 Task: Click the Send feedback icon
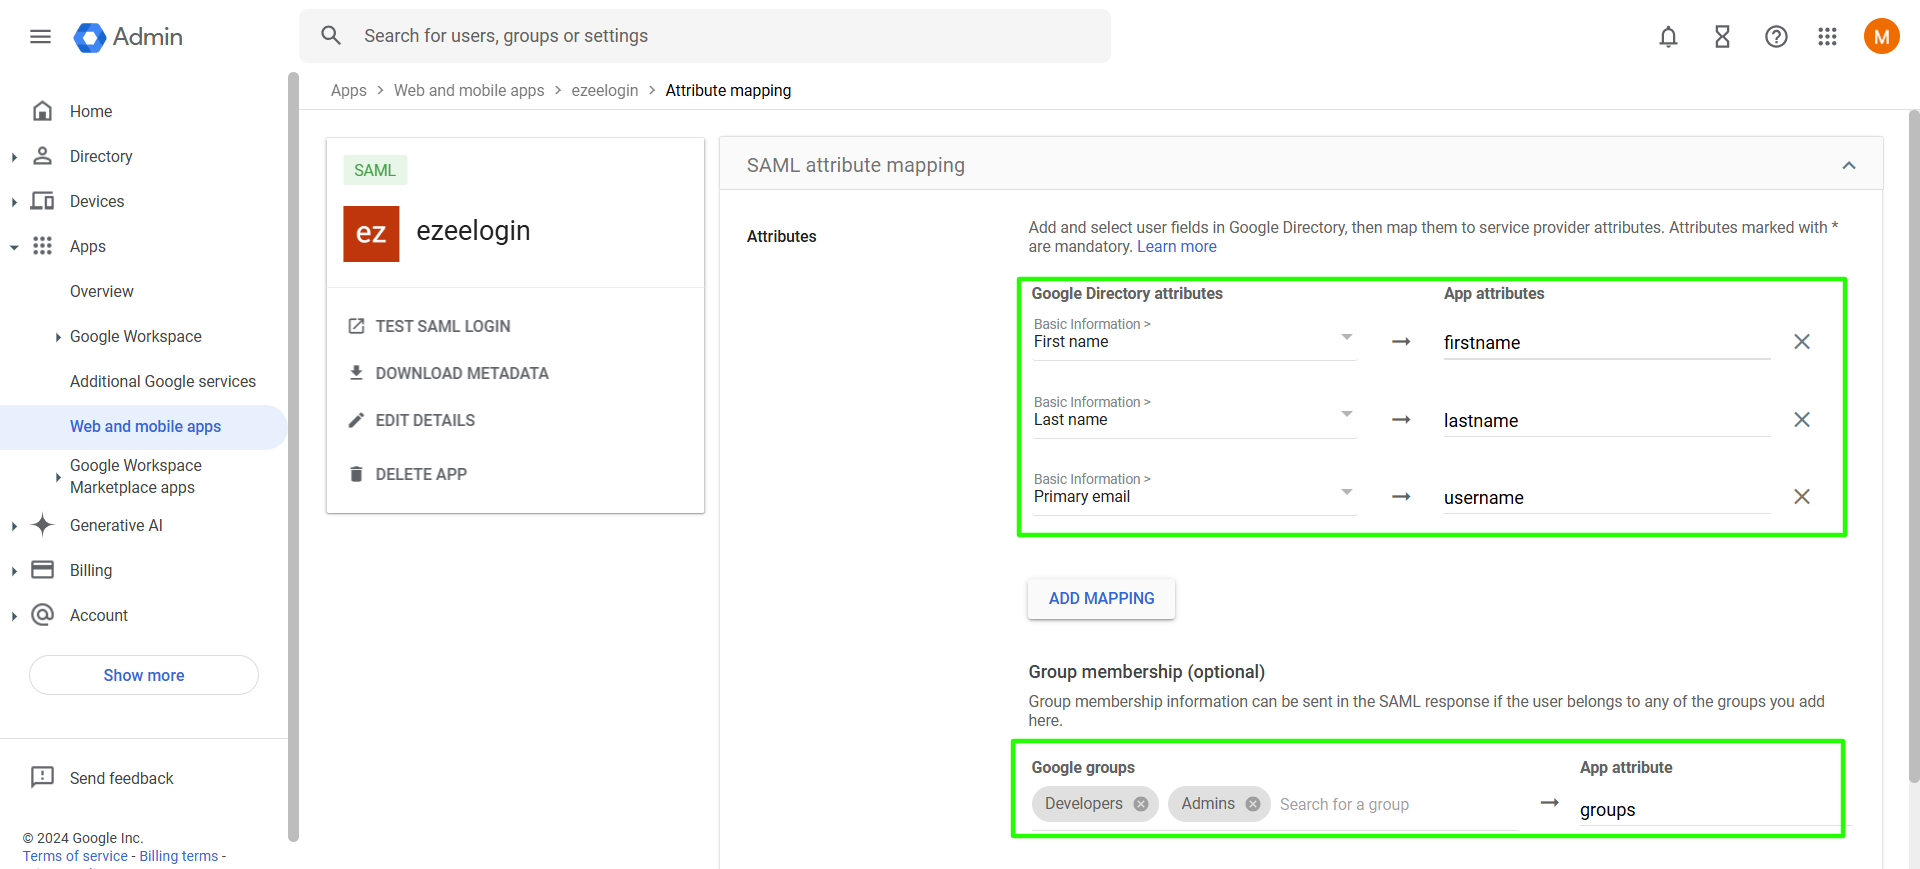(42, 777)
